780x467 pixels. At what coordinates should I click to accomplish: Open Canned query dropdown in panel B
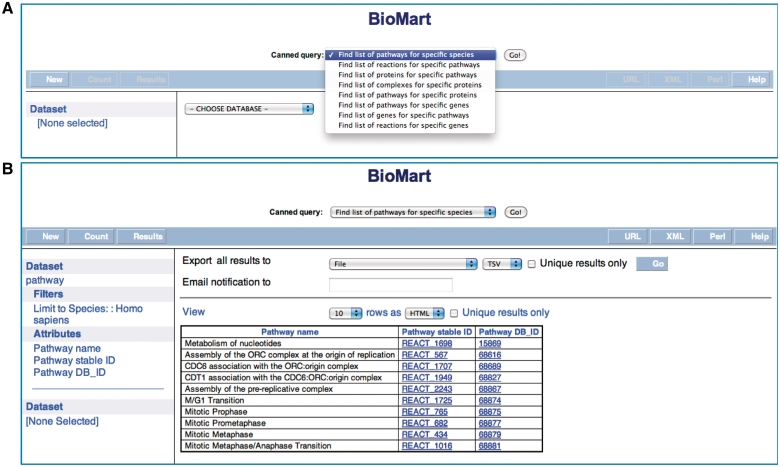pos(413,212)
